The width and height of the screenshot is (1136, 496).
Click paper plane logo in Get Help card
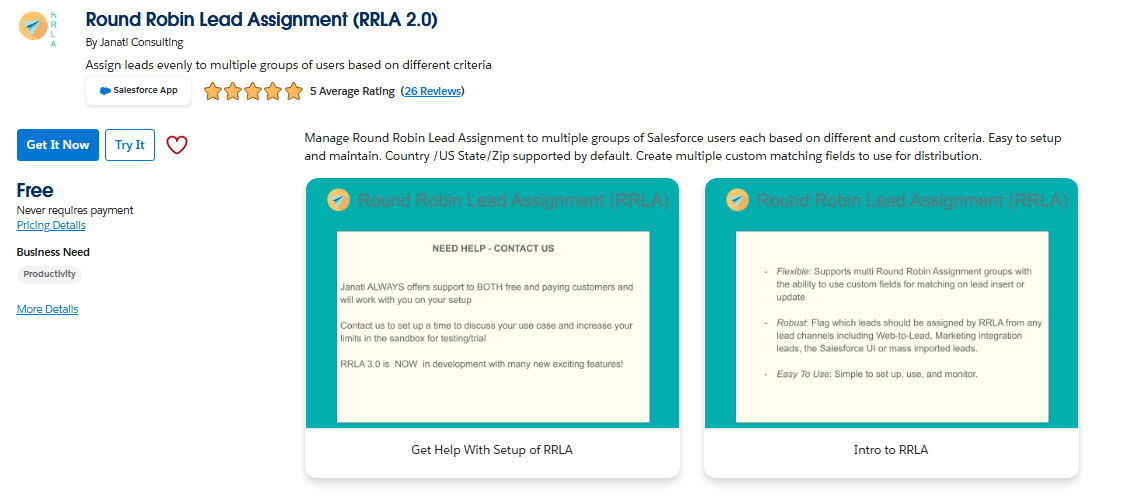[x=338, y=200]
